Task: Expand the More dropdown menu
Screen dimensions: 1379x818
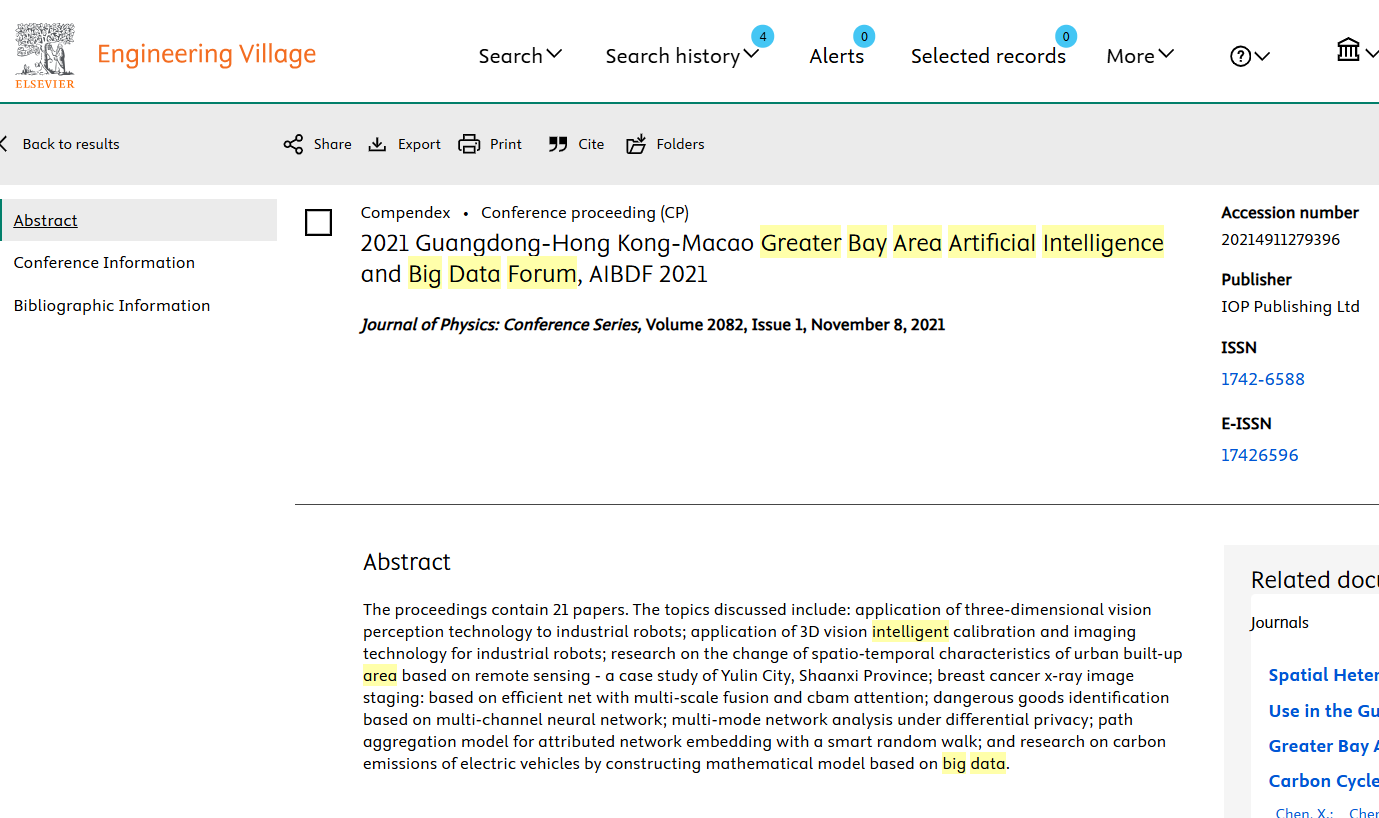Action: [x=1140, y=56]
